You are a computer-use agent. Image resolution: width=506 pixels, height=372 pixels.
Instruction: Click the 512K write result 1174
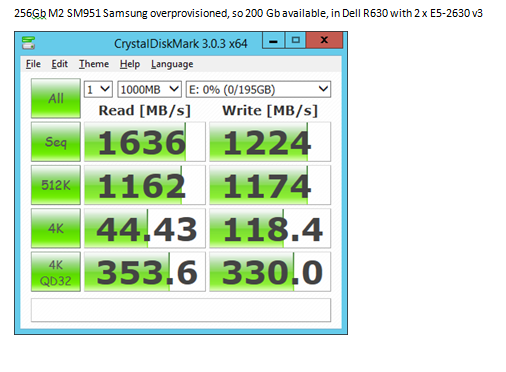tap(270, 185)
